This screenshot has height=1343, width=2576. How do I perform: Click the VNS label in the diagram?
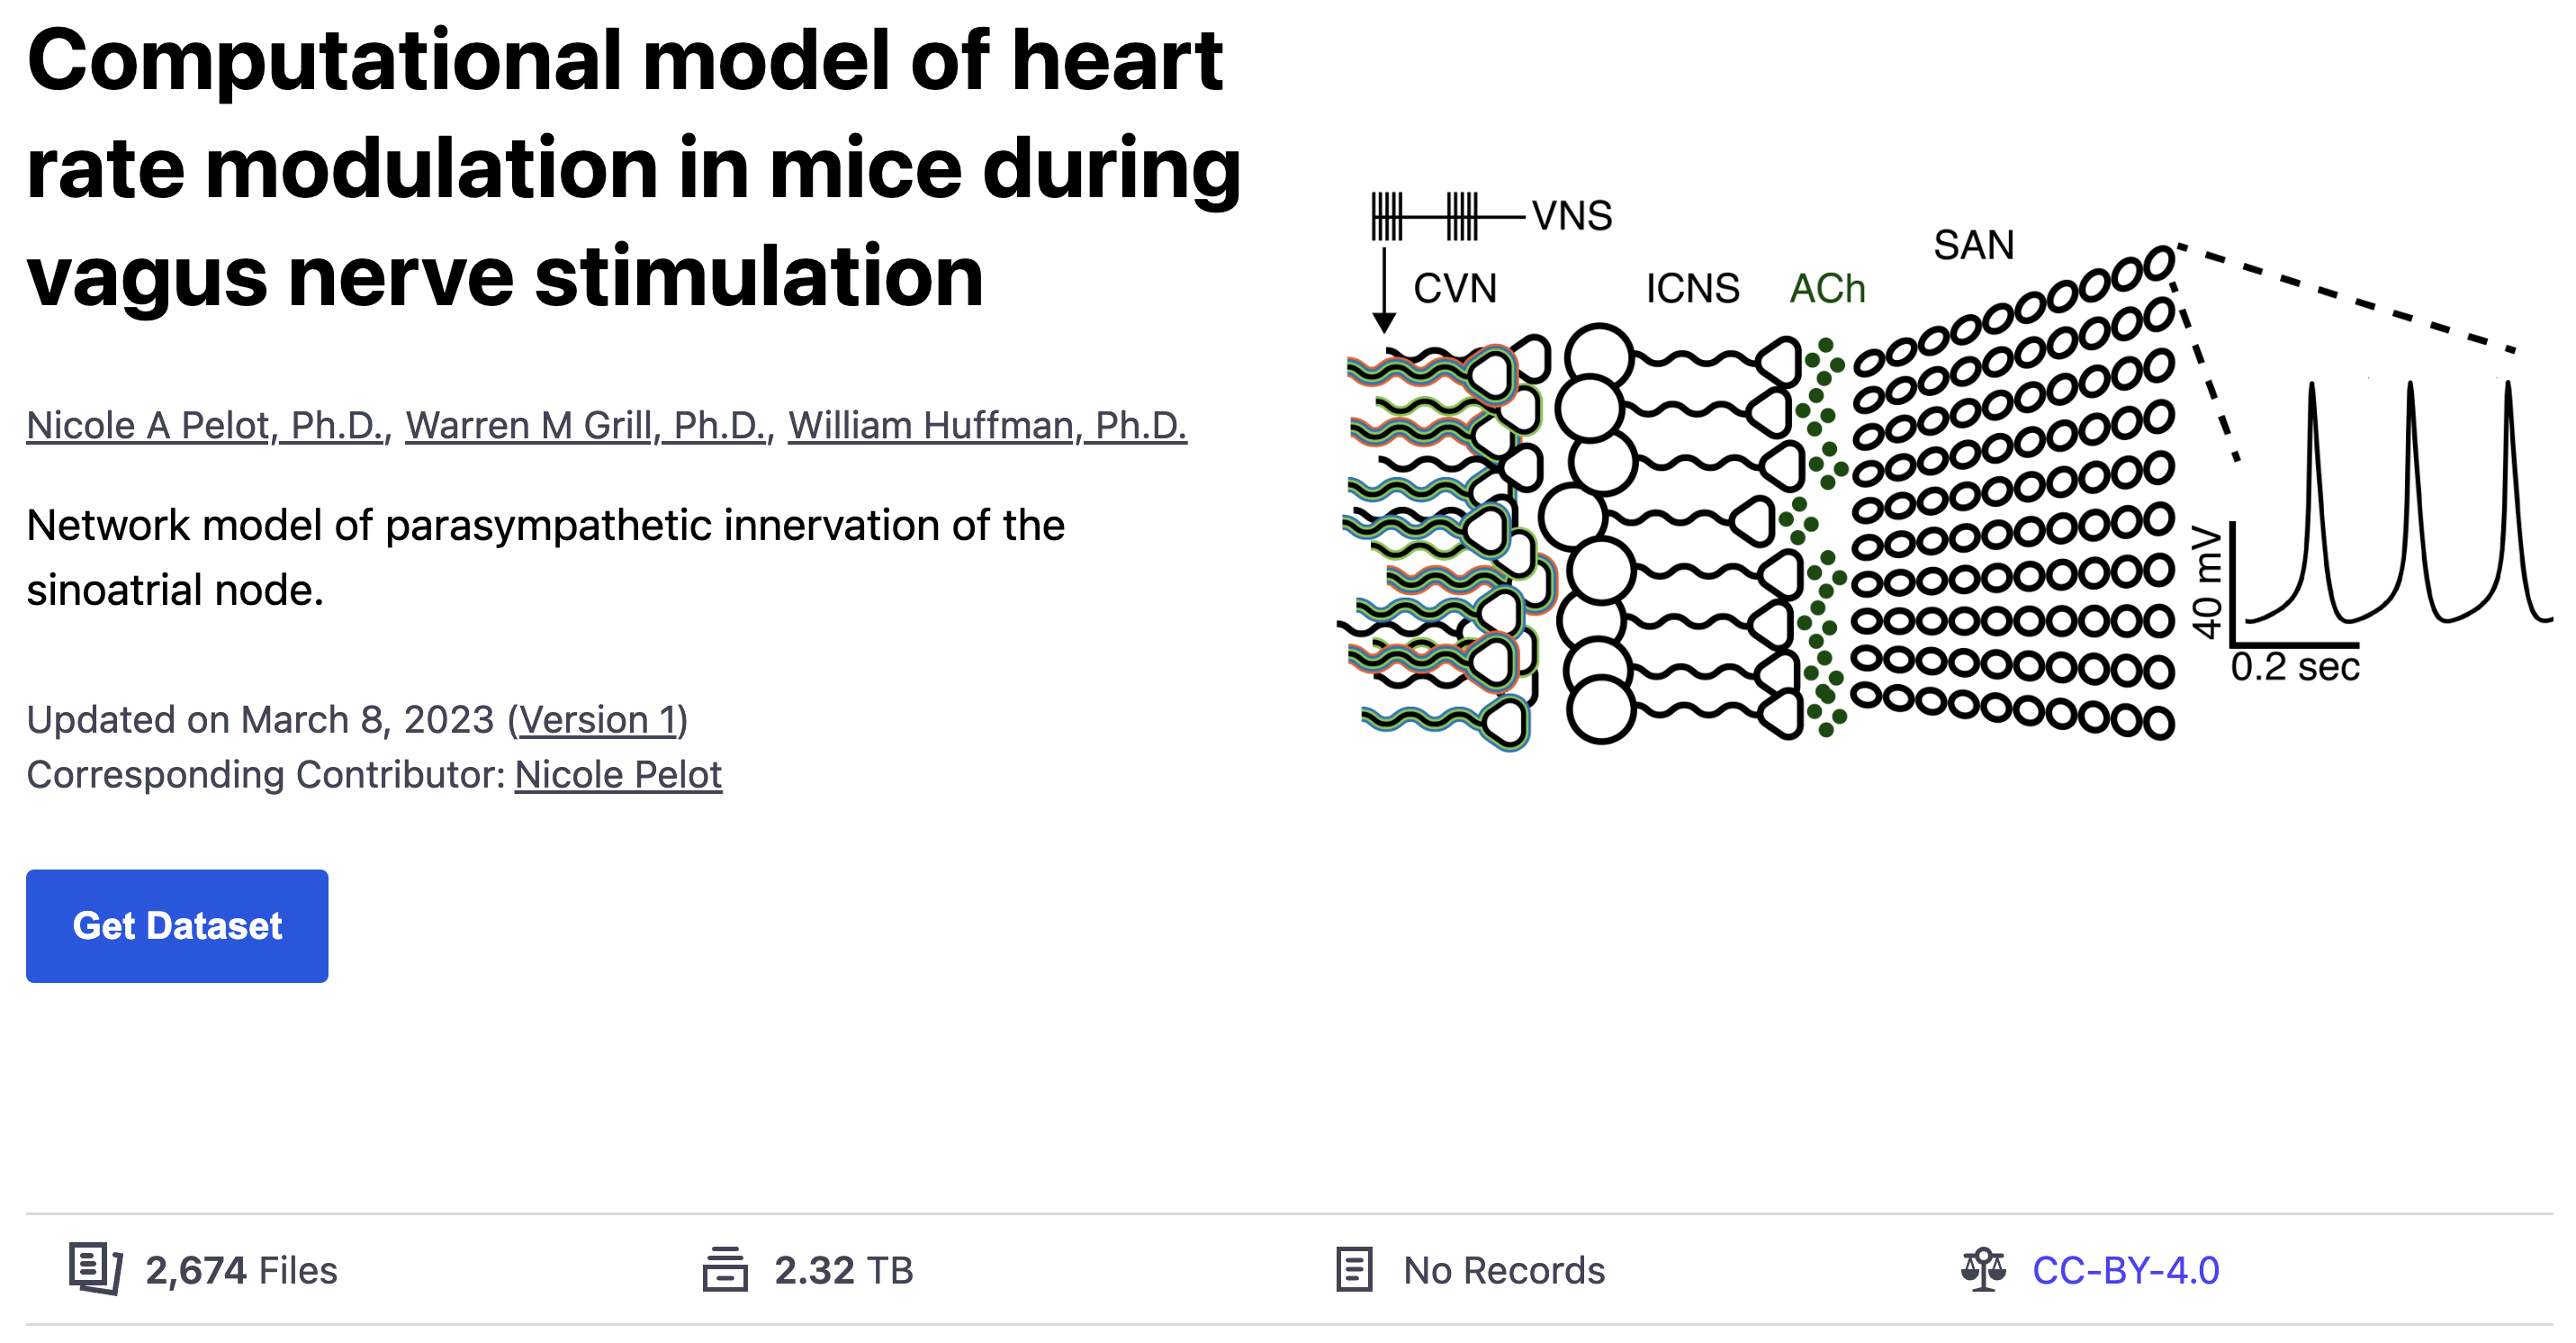click(1572, 216)
